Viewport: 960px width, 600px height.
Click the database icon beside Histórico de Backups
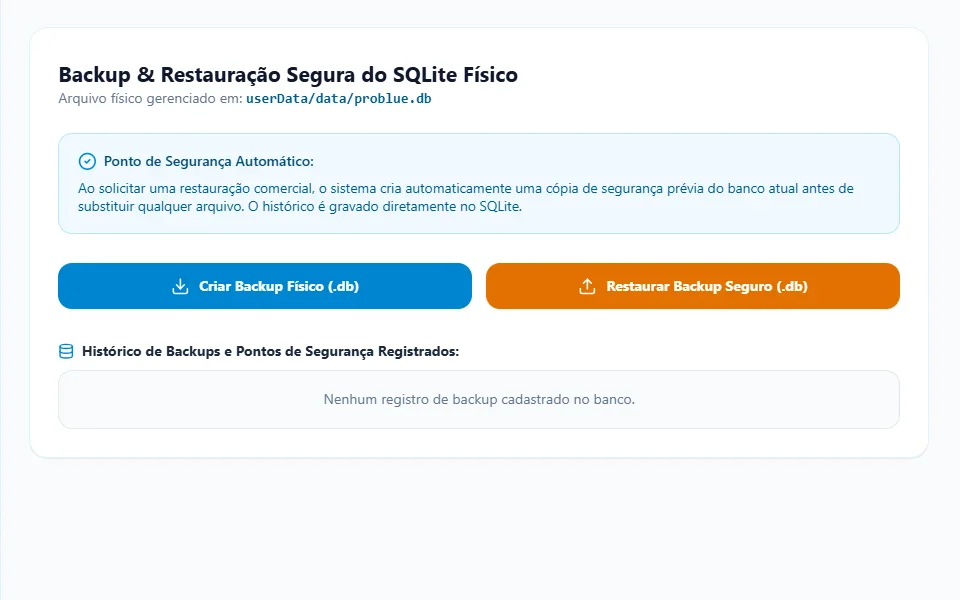[66, 351]
